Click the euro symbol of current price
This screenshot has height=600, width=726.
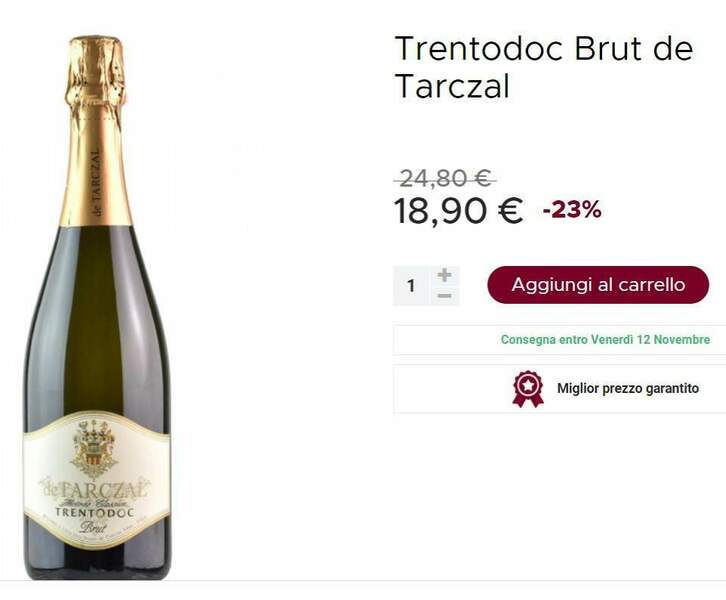tap(510, 211)
